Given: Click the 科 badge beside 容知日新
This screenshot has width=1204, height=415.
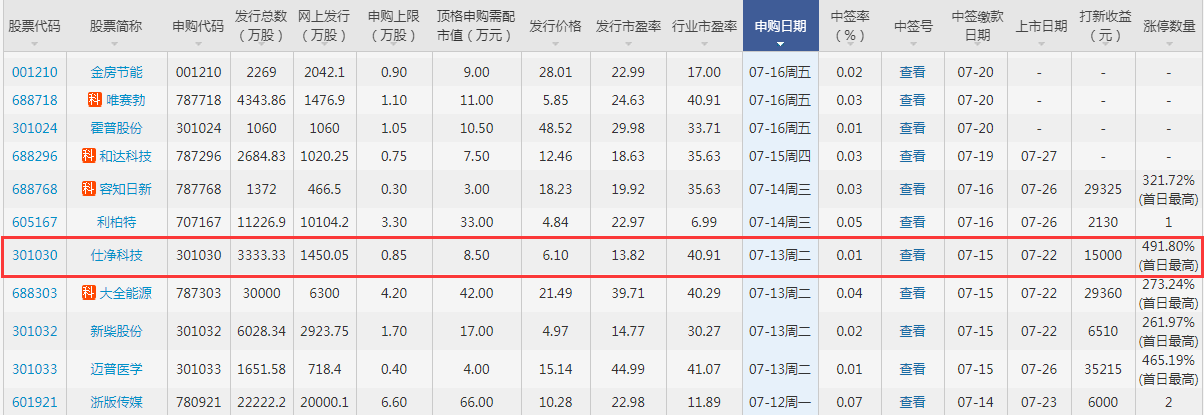Looking at the screenshot, I should 88,189.
